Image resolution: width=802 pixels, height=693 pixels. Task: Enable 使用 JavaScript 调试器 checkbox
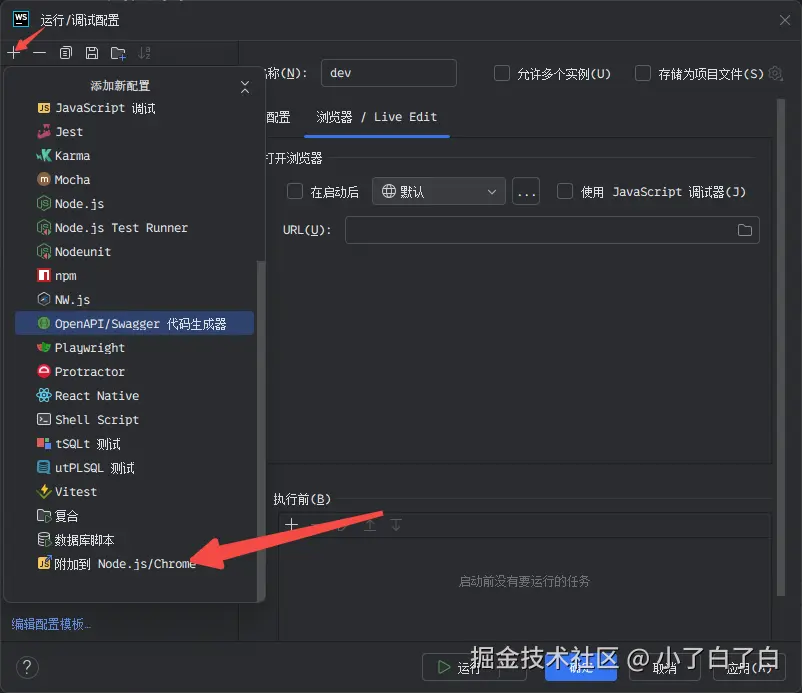tap(565, 192)
